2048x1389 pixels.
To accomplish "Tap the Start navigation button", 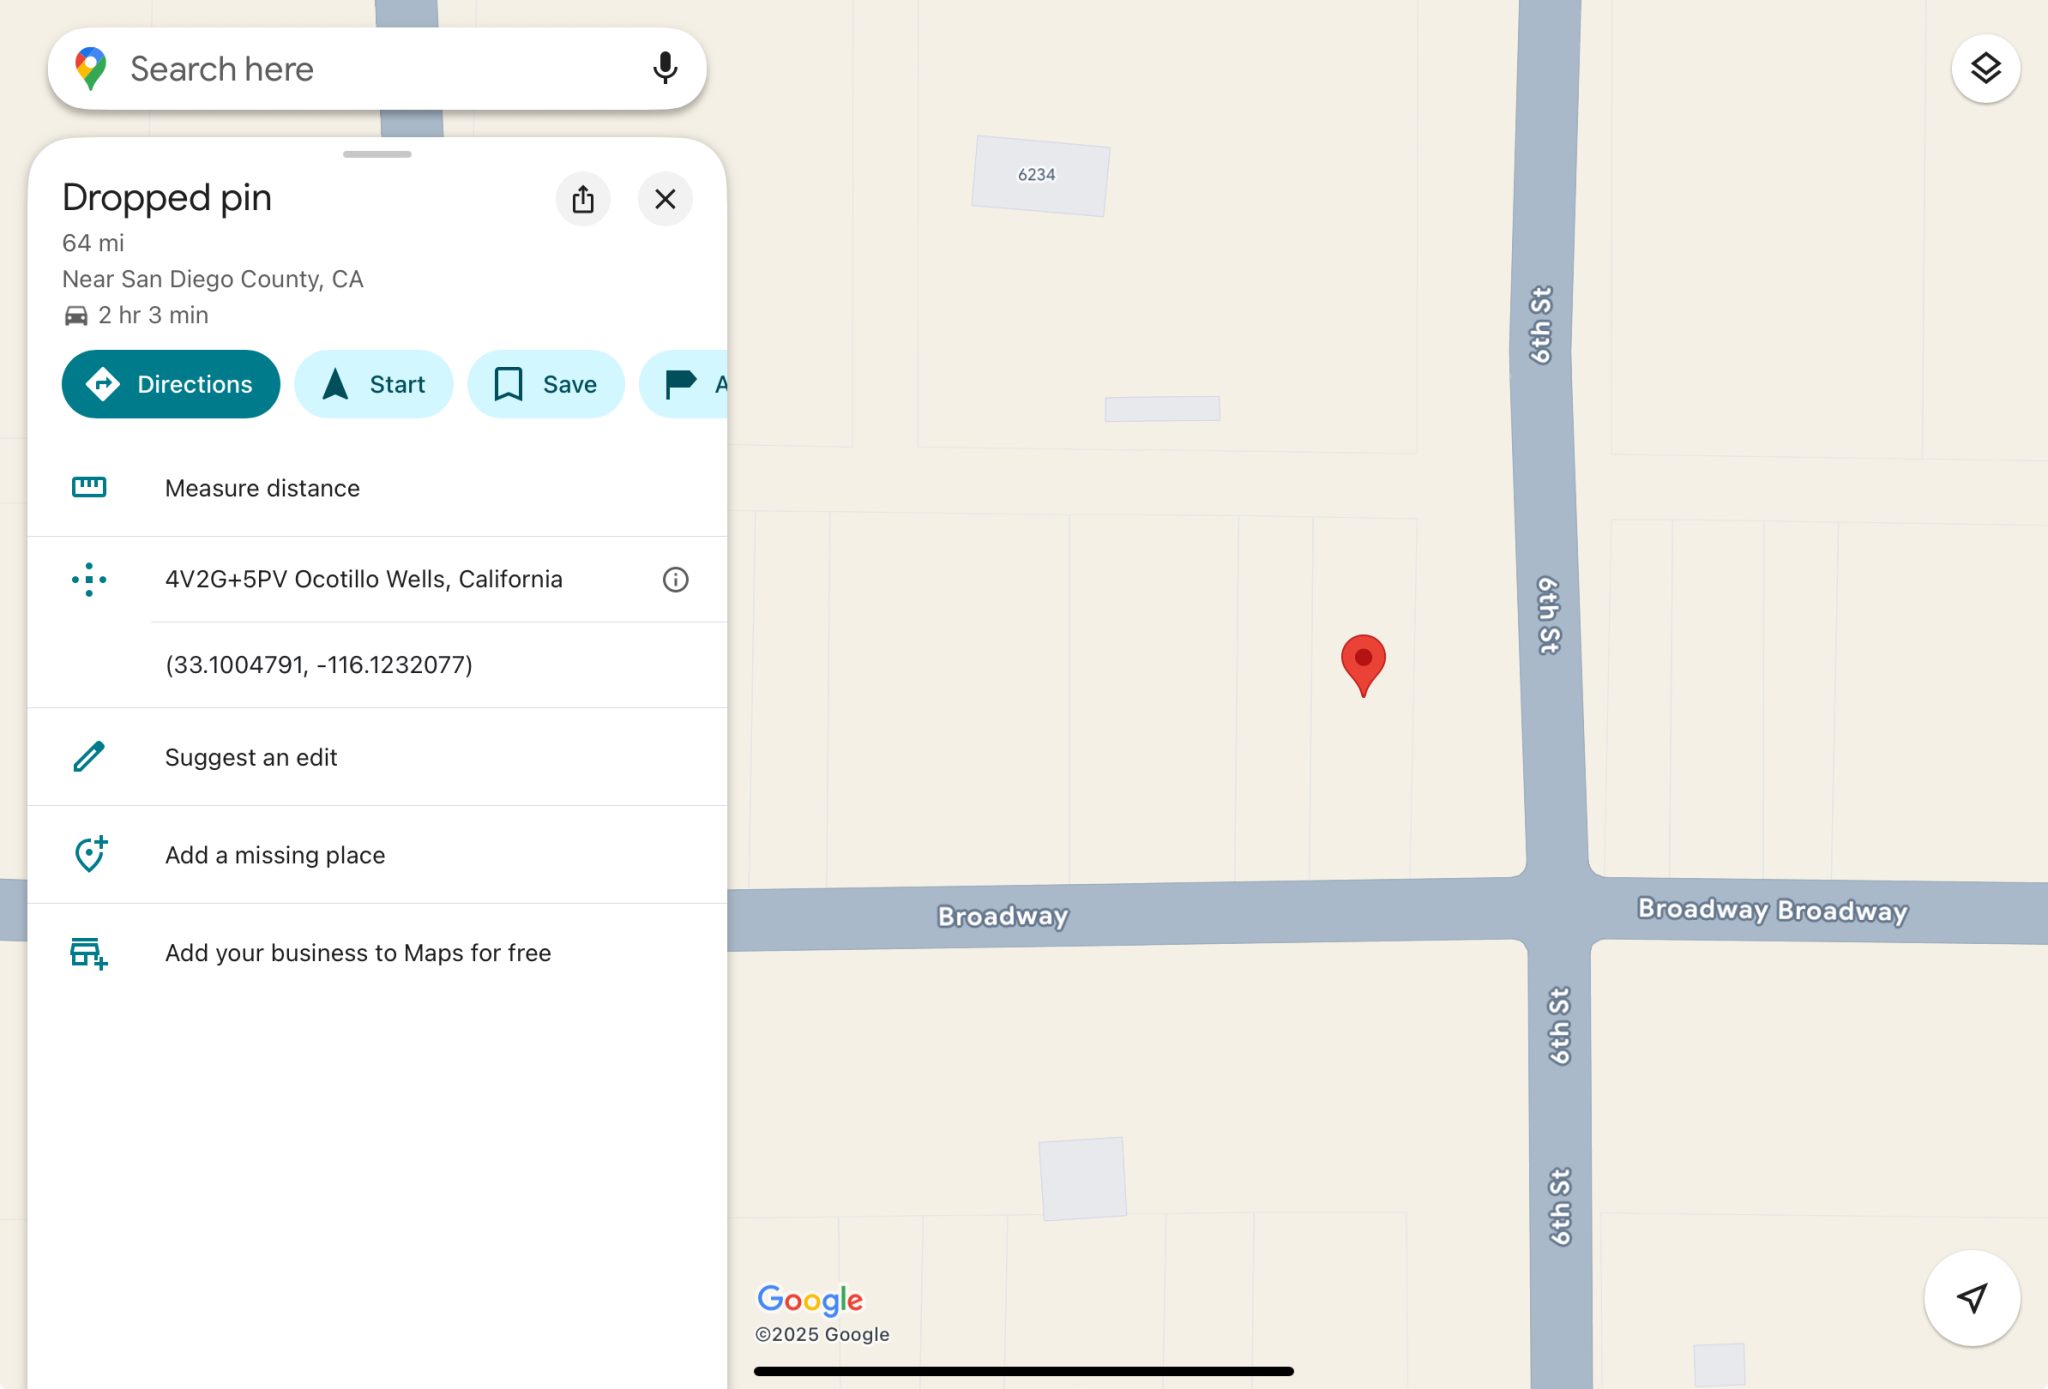I will [x=374, y=384].
